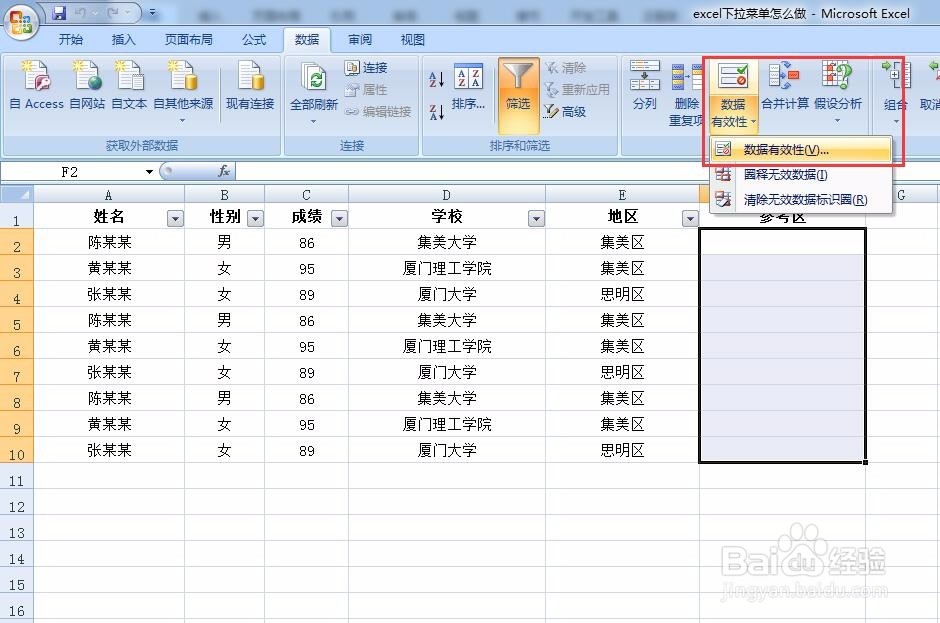Viewport: 940px width, 623px height.
Task: Expand the 假设分析 dropdown arrow
Action: point(836,119)
